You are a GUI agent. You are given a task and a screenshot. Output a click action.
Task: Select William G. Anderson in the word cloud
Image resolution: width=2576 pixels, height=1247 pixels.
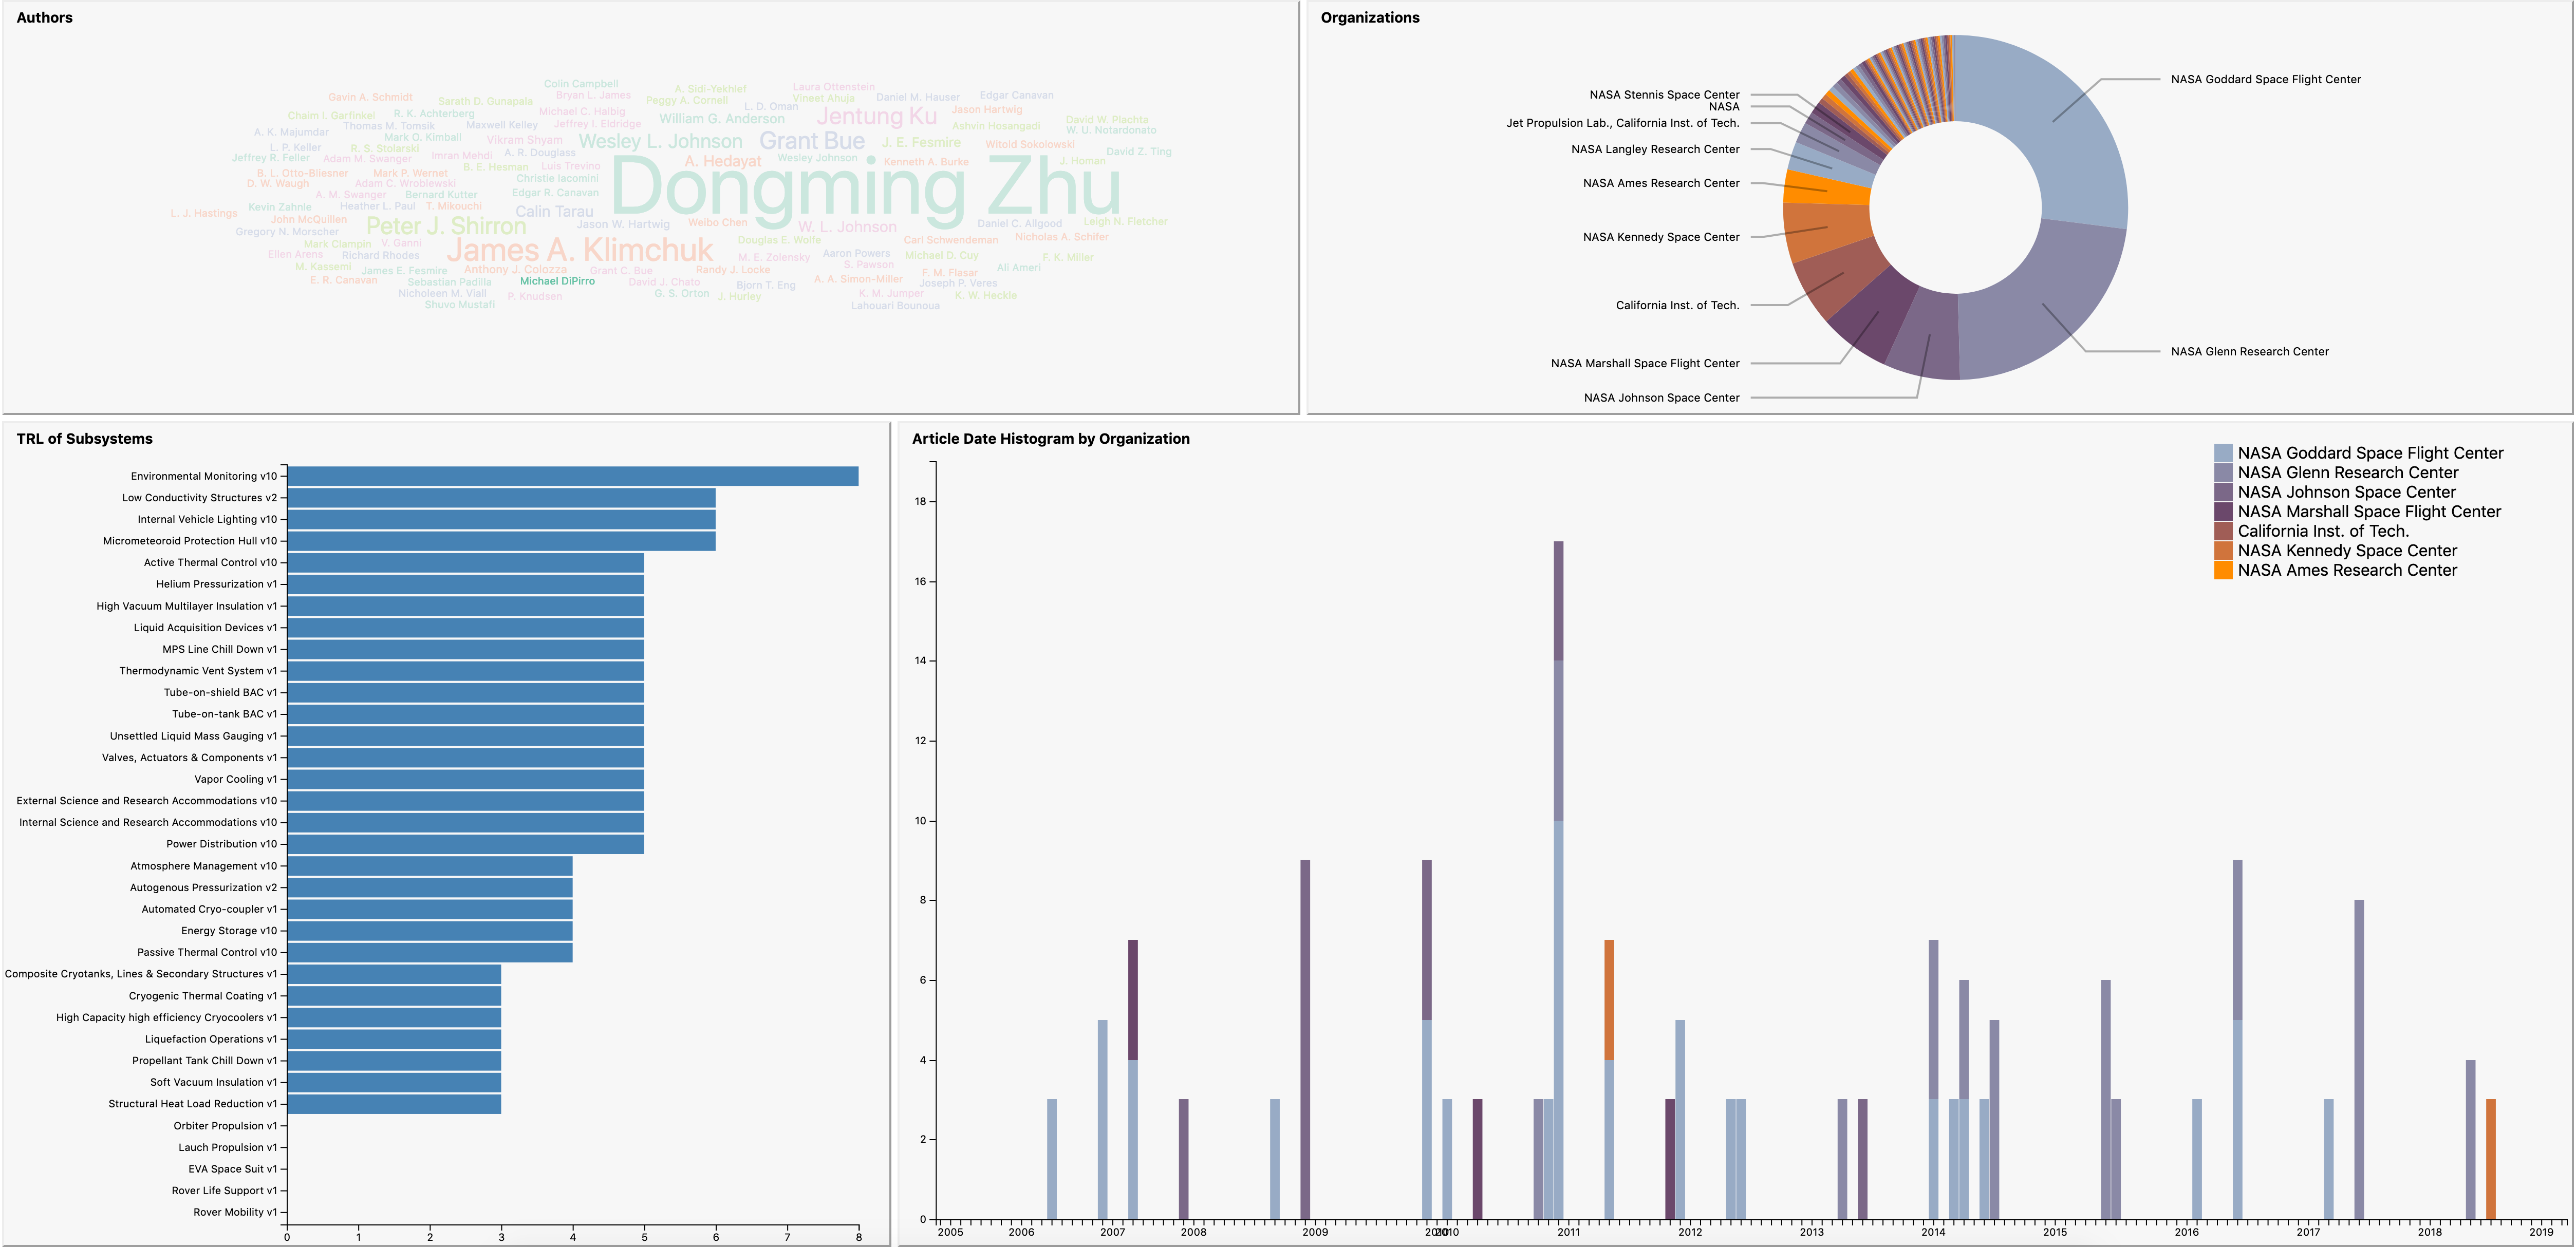721,119
